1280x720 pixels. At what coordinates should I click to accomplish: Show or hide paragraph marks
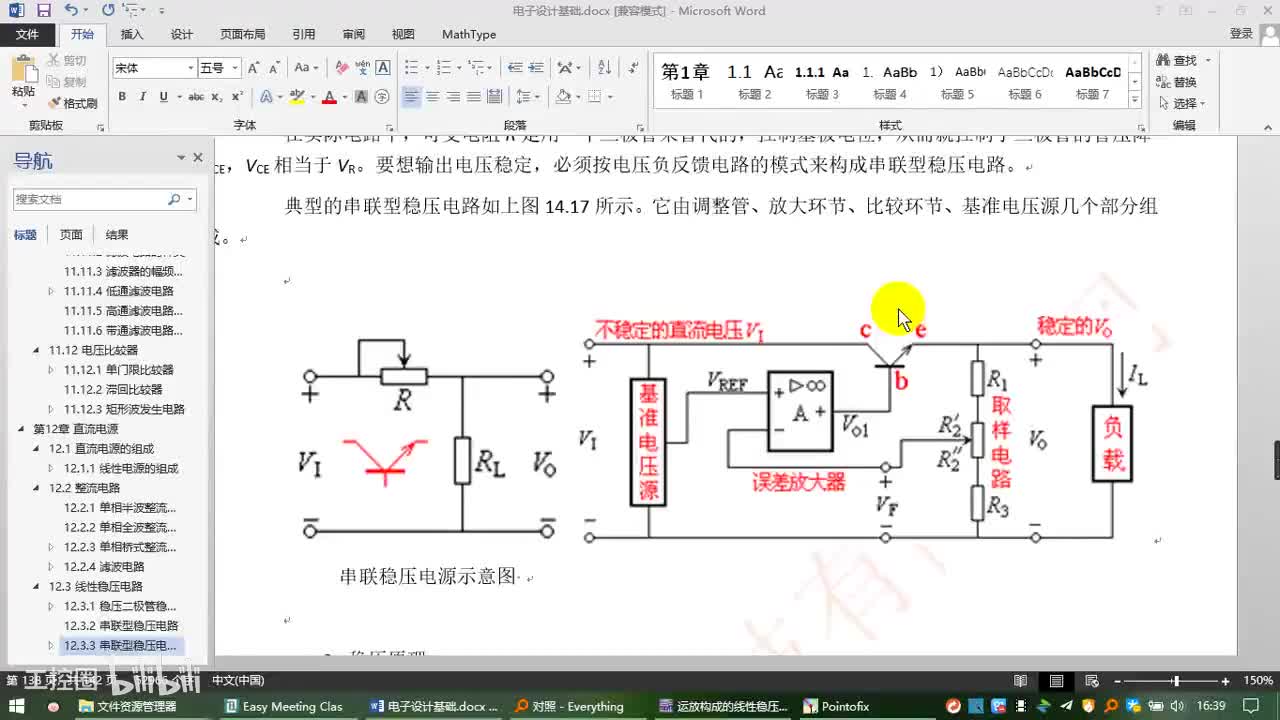632,68
